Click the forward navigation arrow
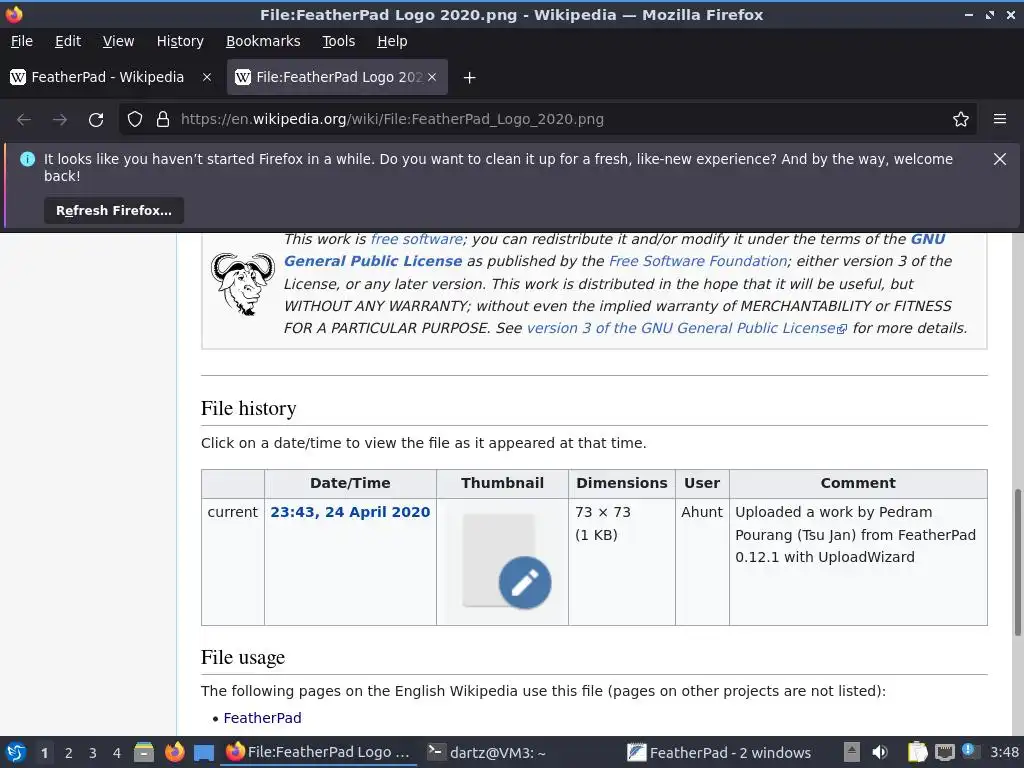The height and width of the screenshot is (768, 1024). coord(60,120)
